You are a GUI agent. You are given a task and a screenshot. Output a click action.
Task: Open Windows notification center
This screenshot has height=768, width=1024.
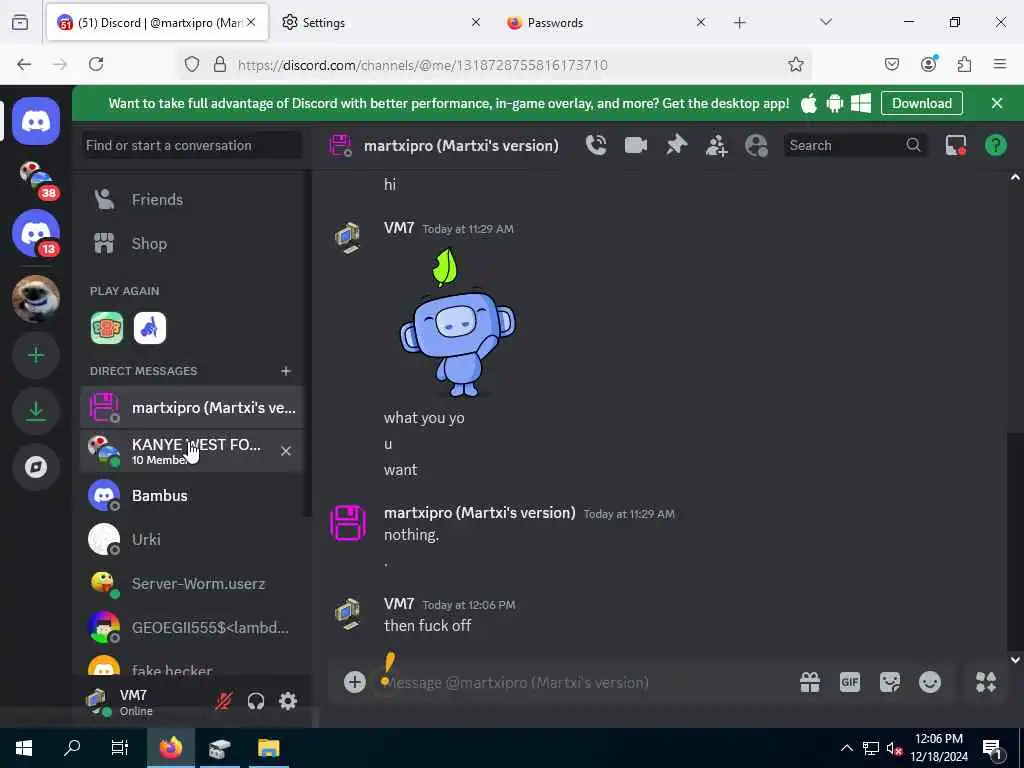[x=992, y=748]
